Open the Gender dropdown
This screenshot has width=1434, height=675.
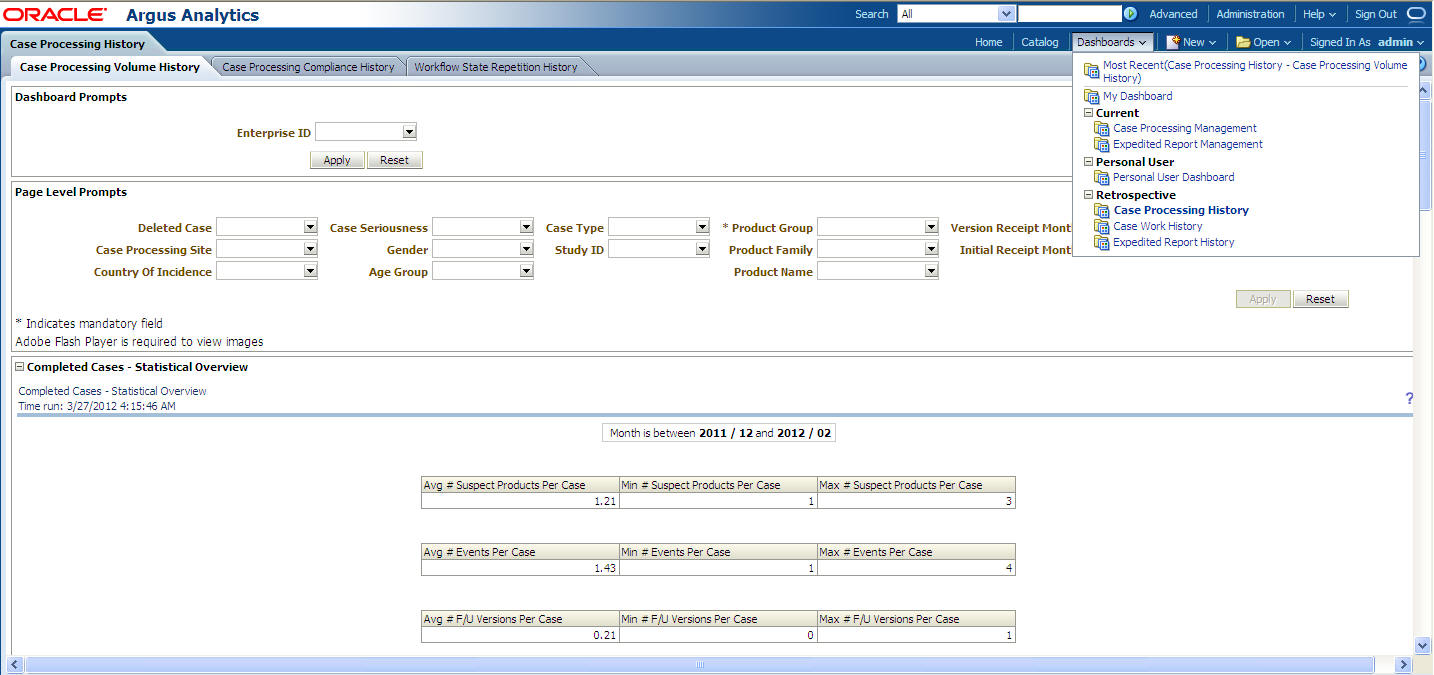click(x=526, y=249)
